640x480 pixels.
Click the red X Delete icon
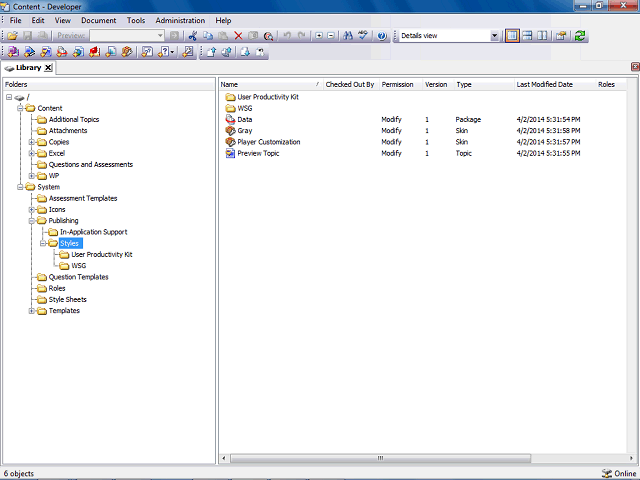tap(238, 36)
